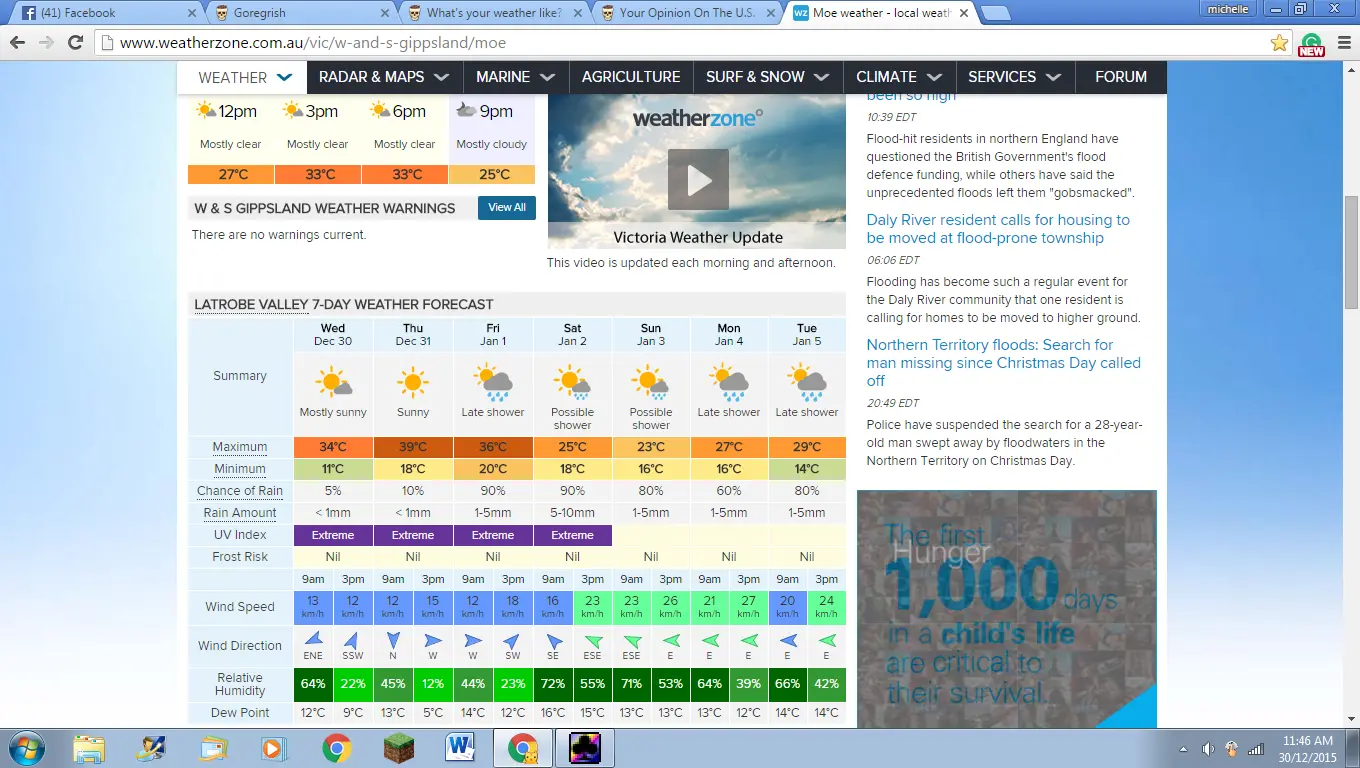Click the 11°C minimum temperature cell
This screenshot has height=768, width=1360.
(333, 469)
